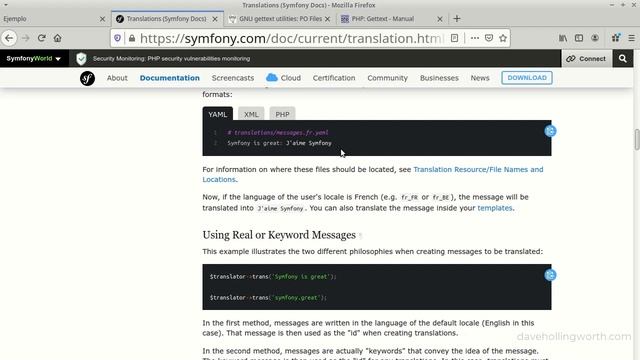Save page to Pocket
Image resolution: width=640 pixels, height=360 pixels.
point(489,38)
